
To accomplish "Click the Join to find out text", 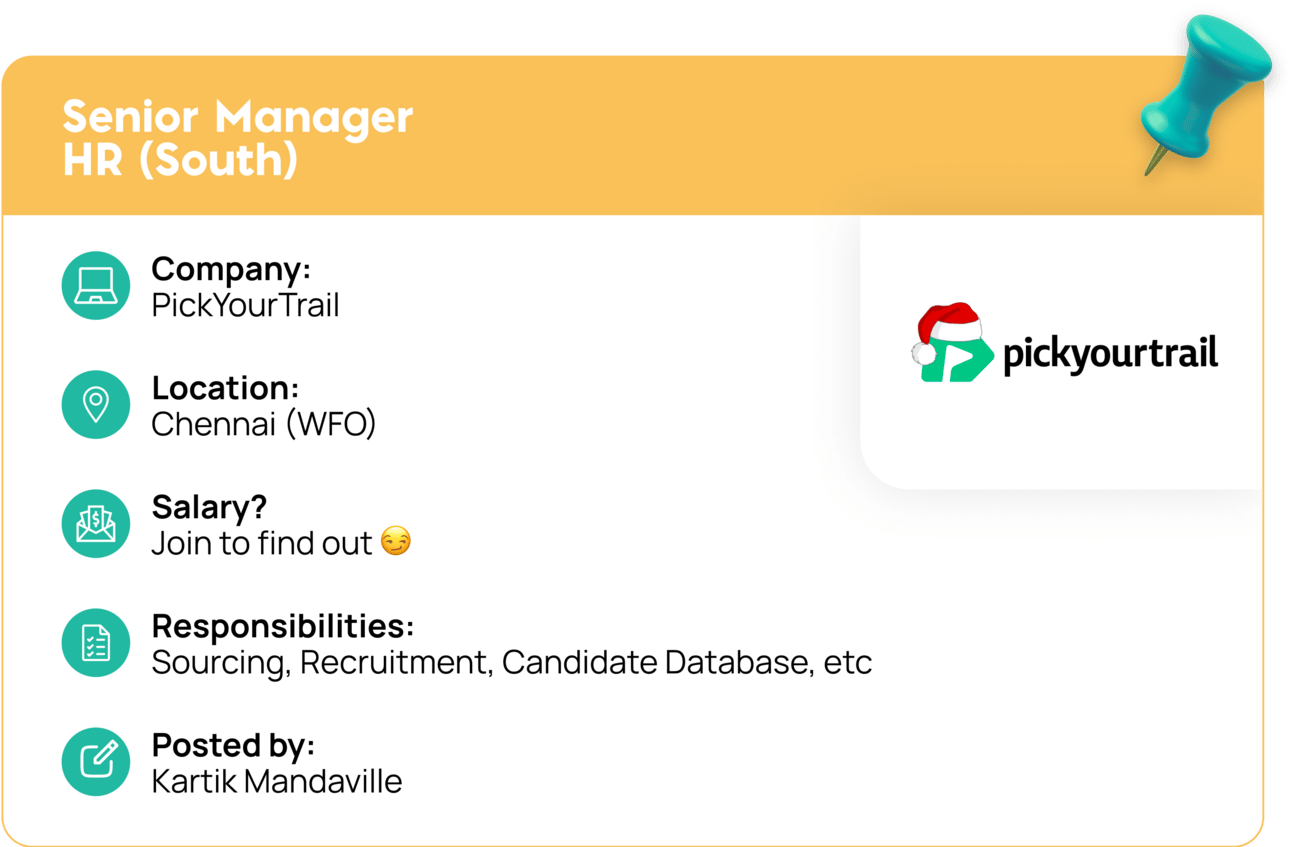I will coord(261,543).
